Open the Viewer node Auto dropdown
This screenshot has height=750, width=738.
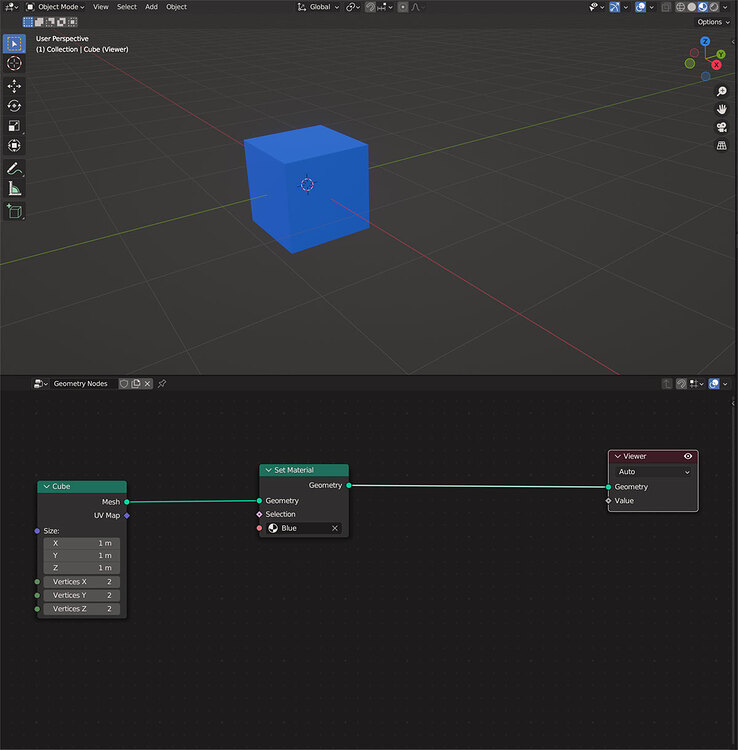click(x=653, y=472)
